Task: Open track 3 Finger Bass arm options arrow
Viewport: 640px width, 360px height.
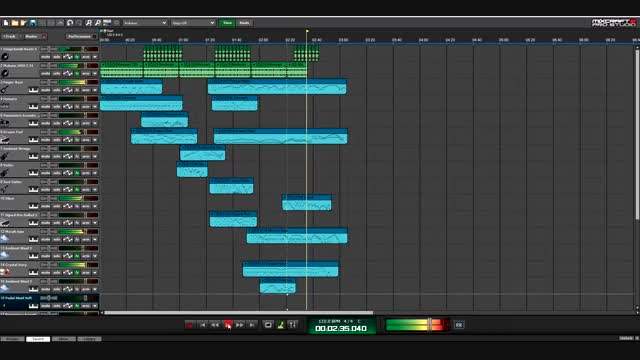Action: point(95,90)
